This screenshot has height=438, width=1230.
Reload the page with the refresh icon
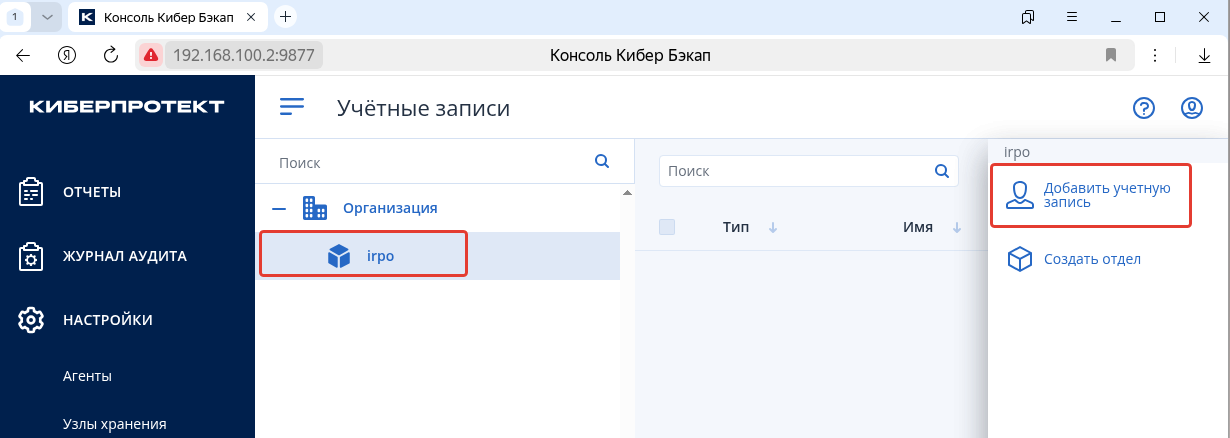point(112,55)
